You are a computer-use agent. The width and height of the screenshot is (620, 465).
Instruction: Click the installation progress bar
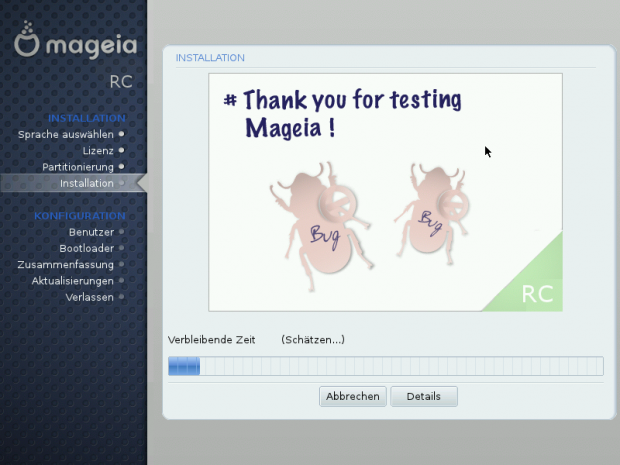click(x=385, y=367)
